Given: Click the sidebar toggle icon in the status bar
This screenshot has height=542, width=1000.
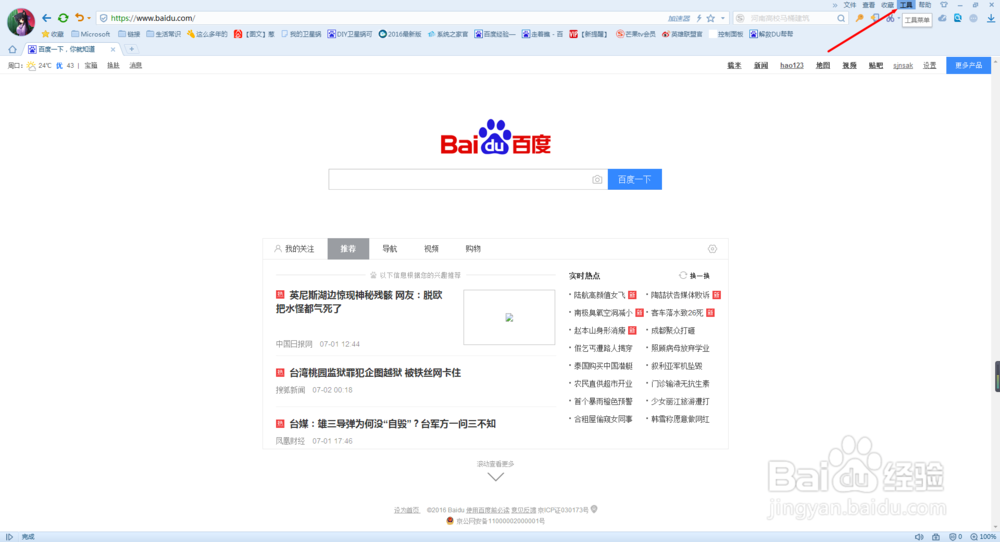Looking at the screenshot, I should pyautogui.click(x=9, y=537).
